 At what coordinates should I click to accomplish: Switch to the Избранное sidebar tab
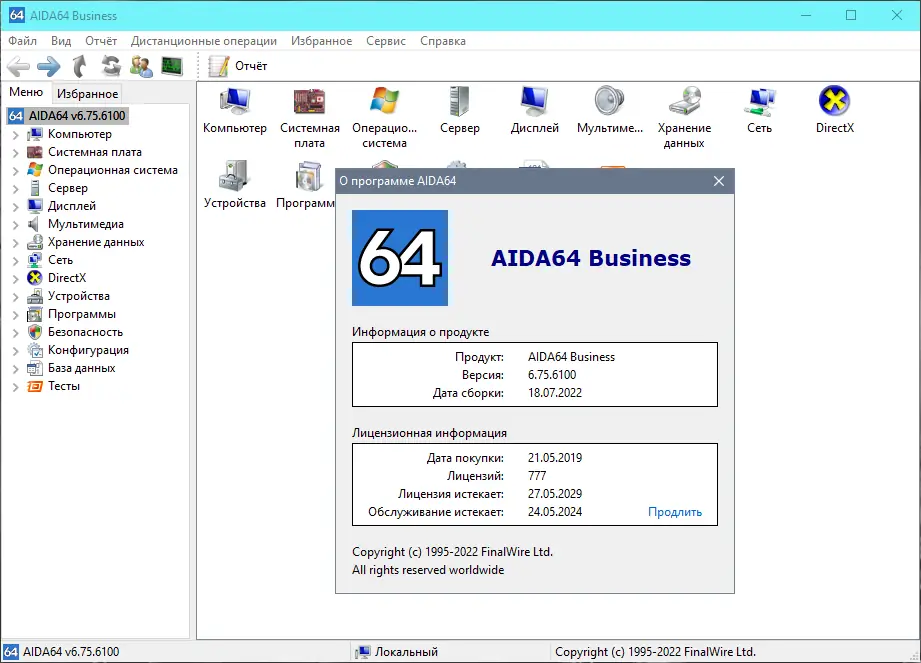click(87, 94)
